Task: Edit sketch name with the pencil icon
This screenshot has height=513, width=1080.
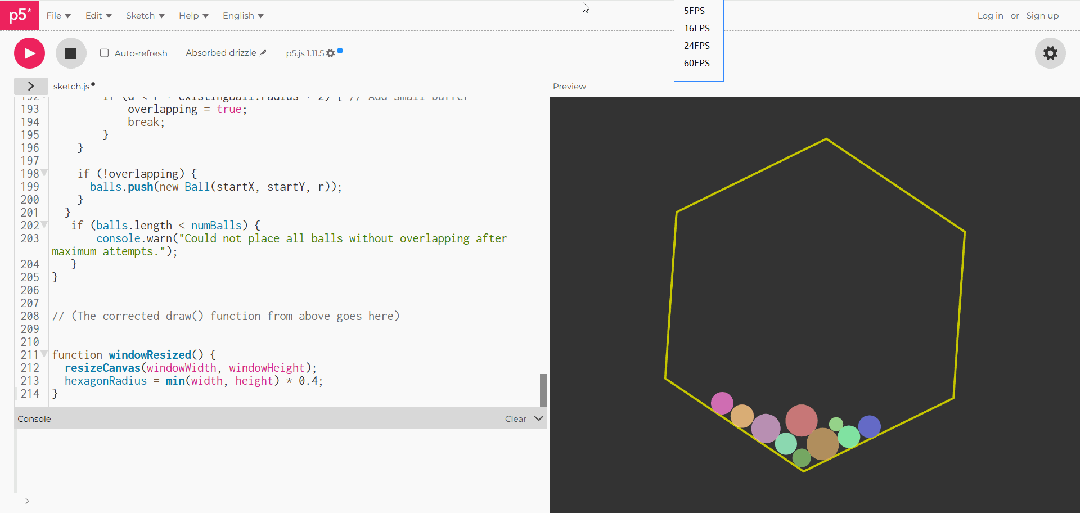Action: coord(263,53)
